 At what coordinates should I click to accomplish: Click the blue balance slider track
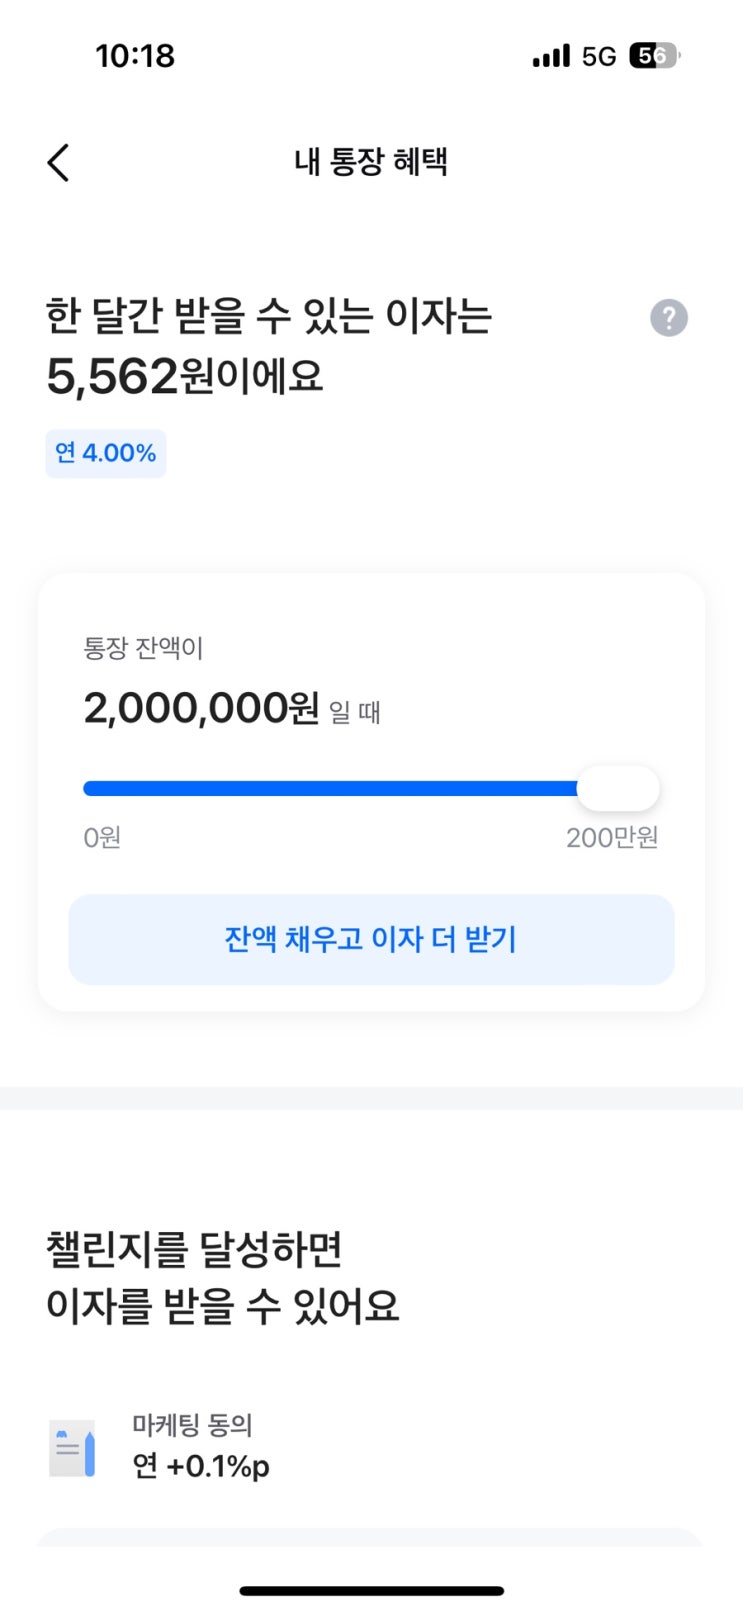tap(330, 789)
